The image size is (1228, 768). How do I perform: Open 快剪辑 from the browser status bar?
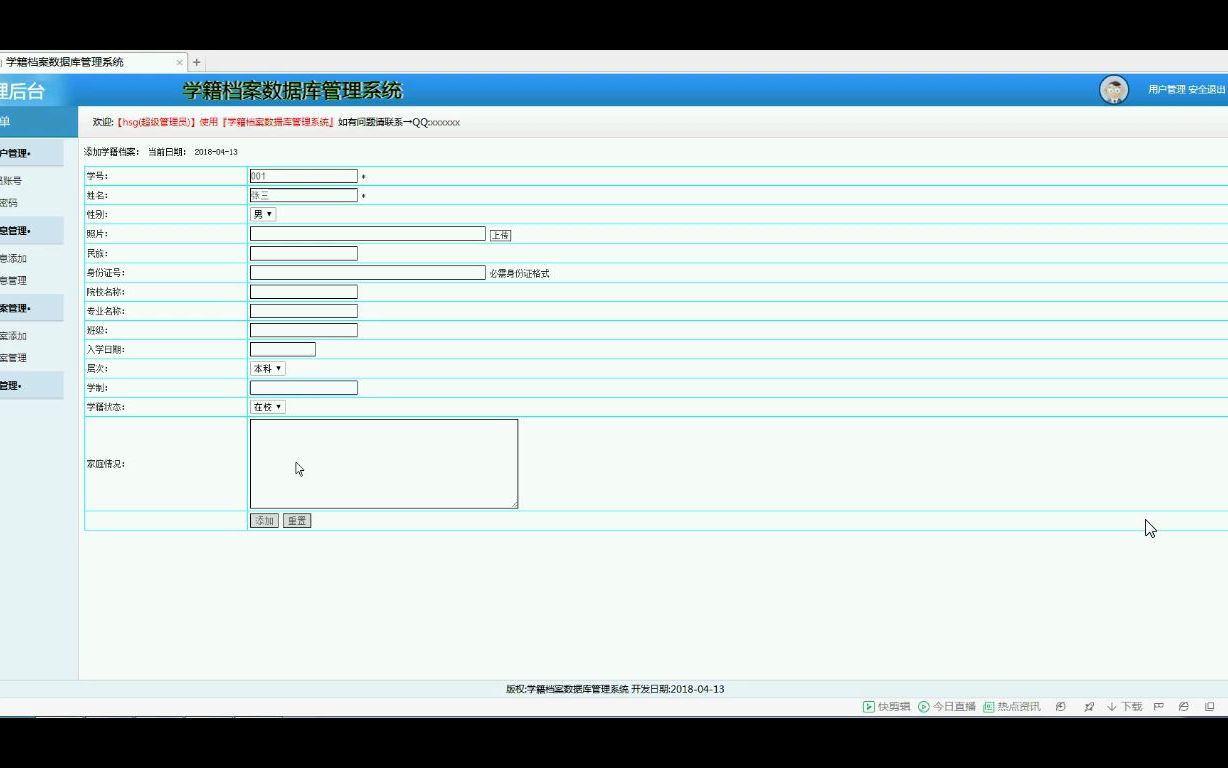pos(884,706)
